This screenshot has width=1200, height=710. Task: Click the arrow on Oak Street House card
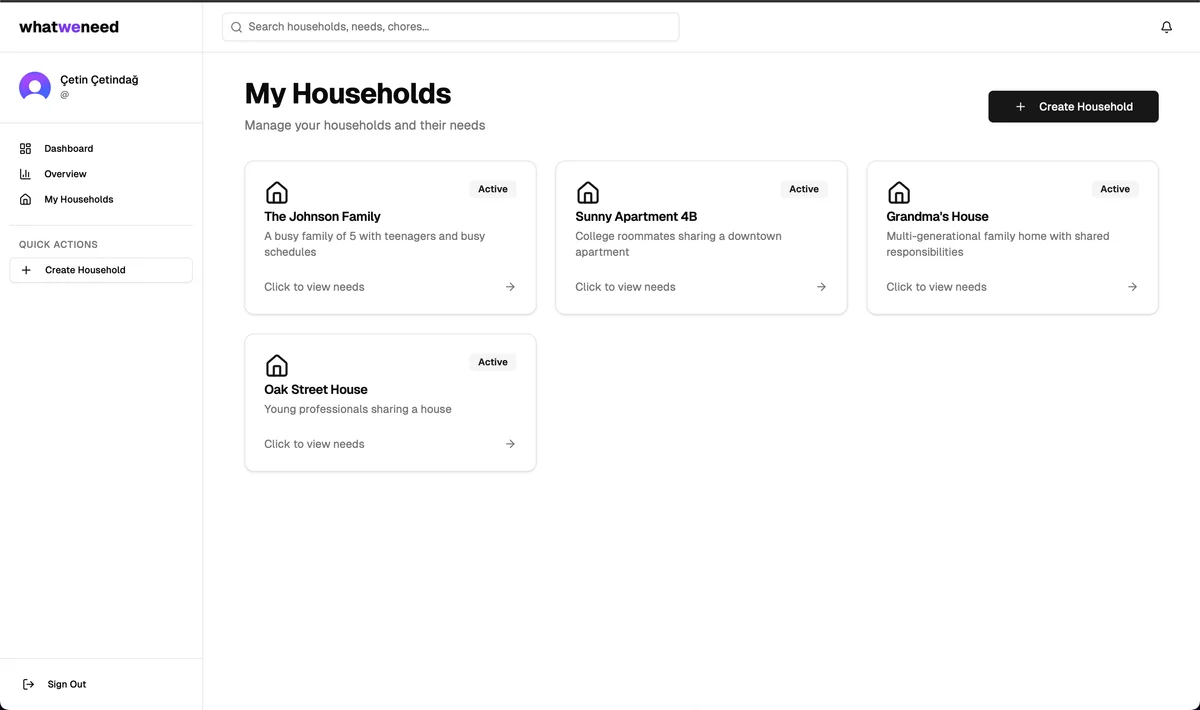[x=510, y=444]
